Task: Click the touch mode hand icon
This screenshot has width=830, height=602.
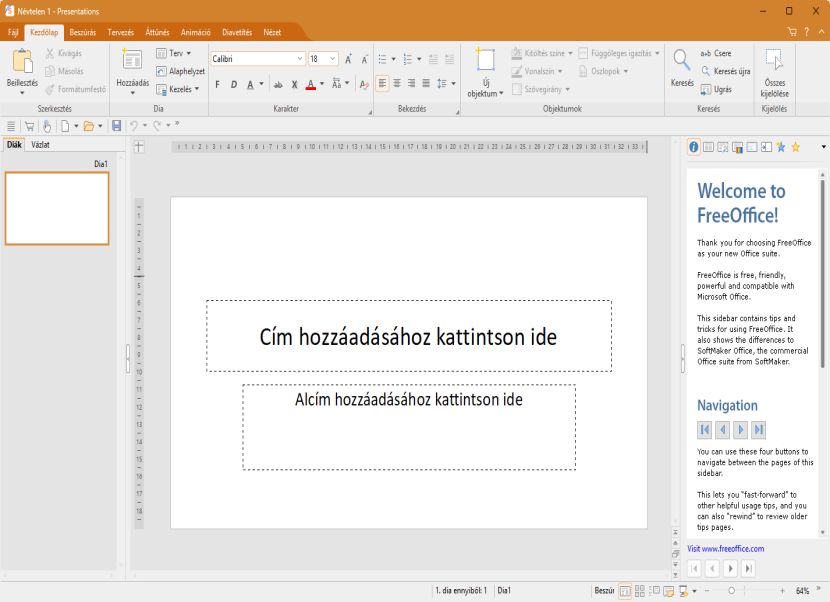Action: click(47, 126)
